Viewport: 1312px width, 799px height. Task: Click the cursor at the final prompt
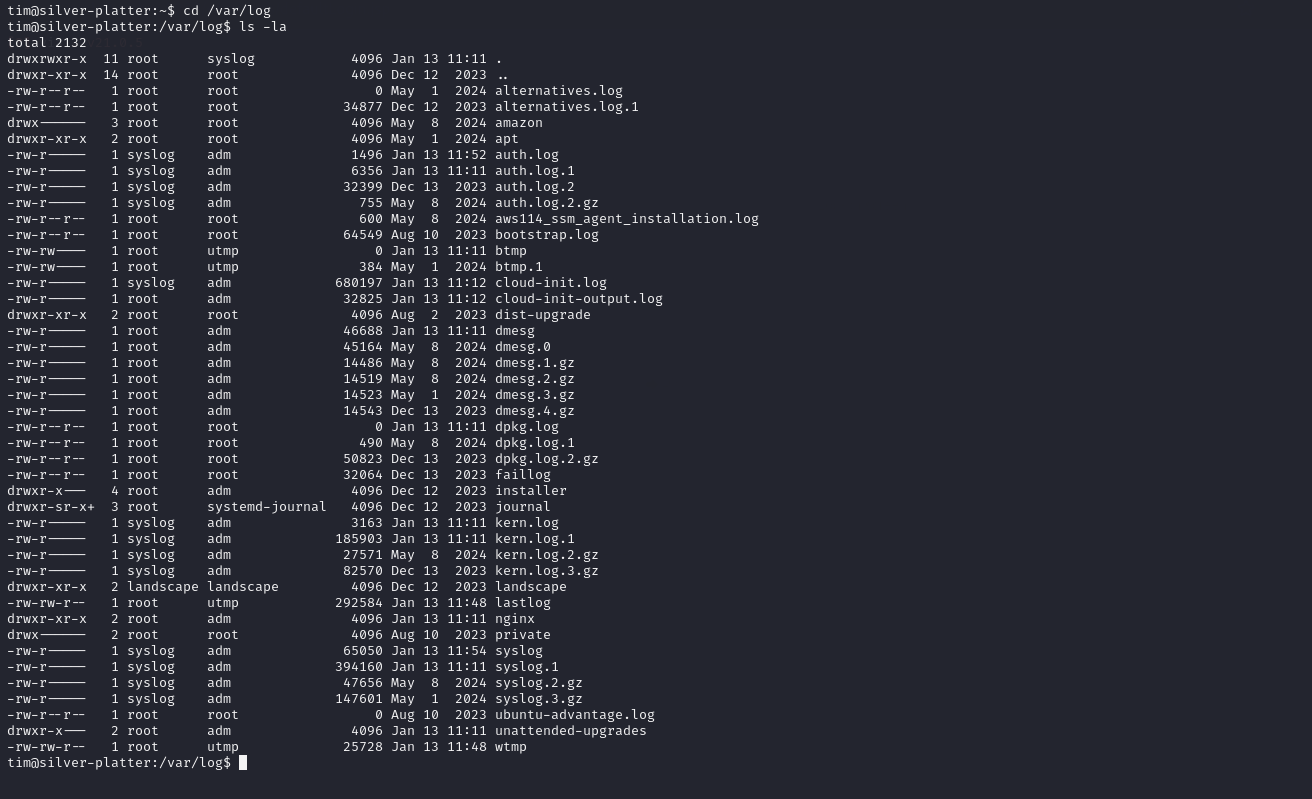243,763
